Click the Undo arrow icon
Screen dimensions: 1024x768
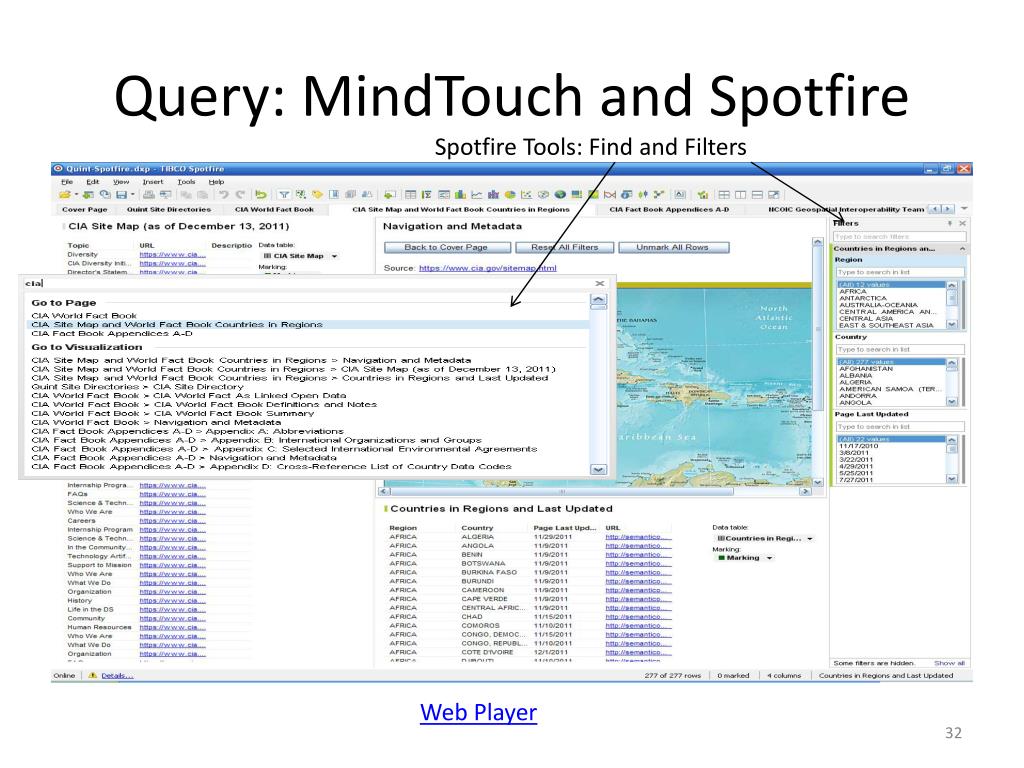[x=223, y=195]
